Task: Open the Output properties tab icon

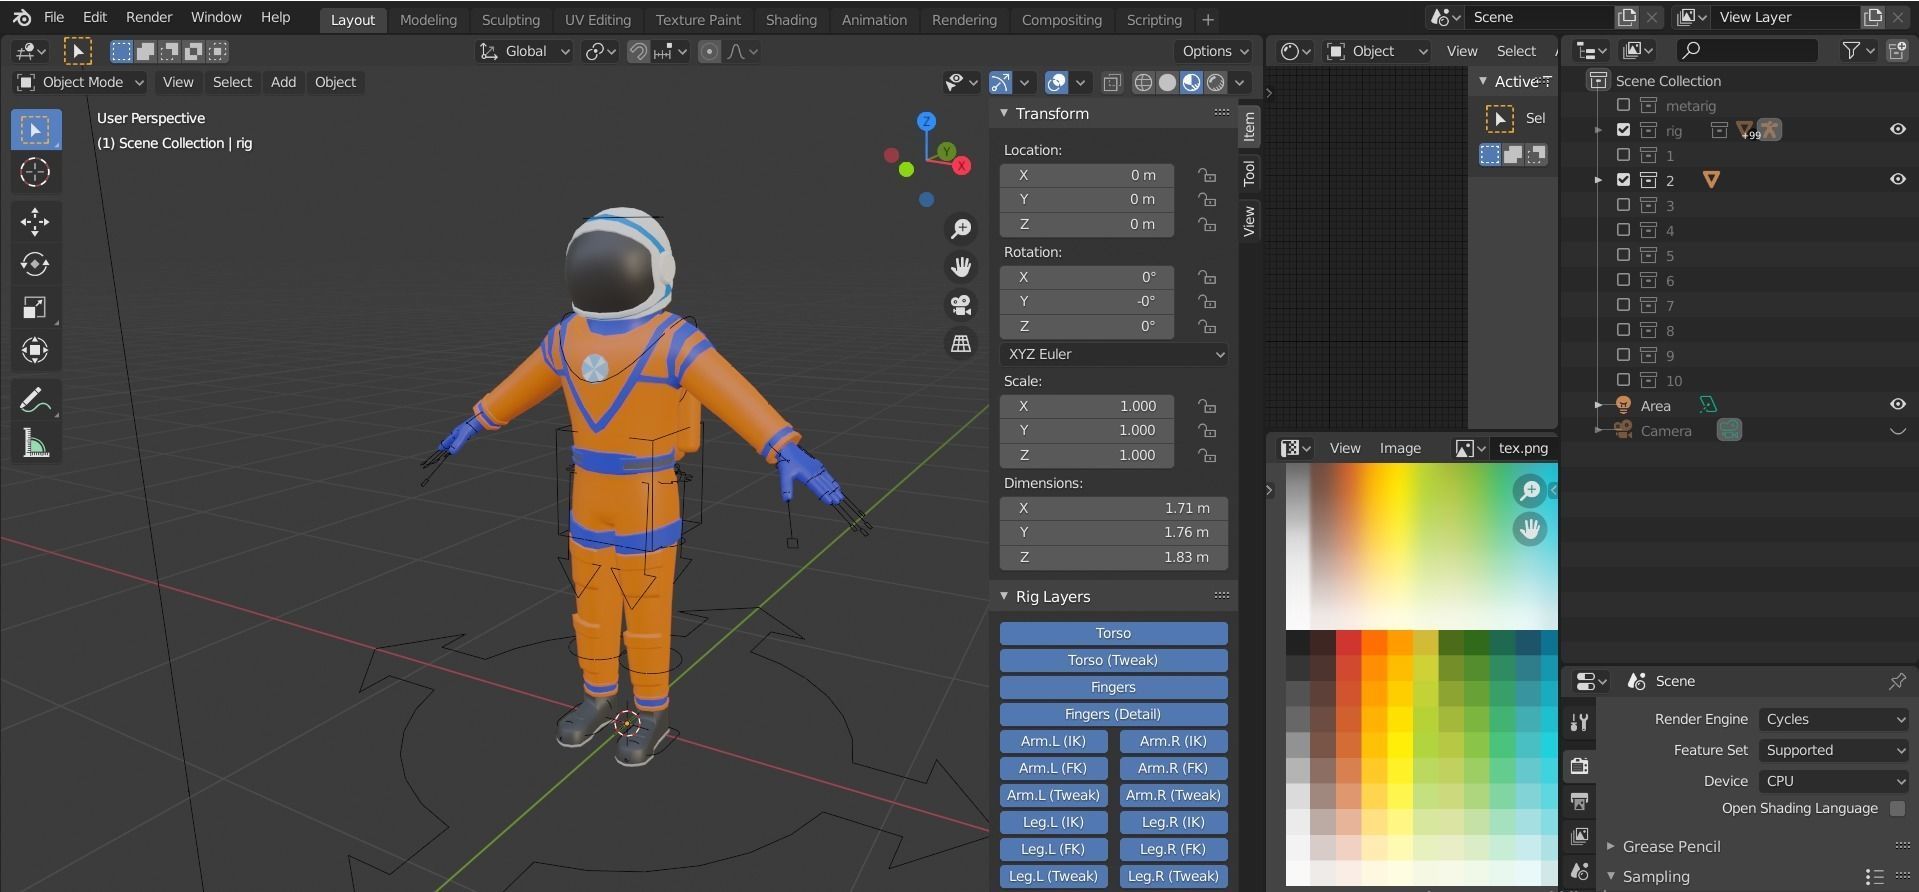Action: pyautogui.click(x=1579, y=802)
